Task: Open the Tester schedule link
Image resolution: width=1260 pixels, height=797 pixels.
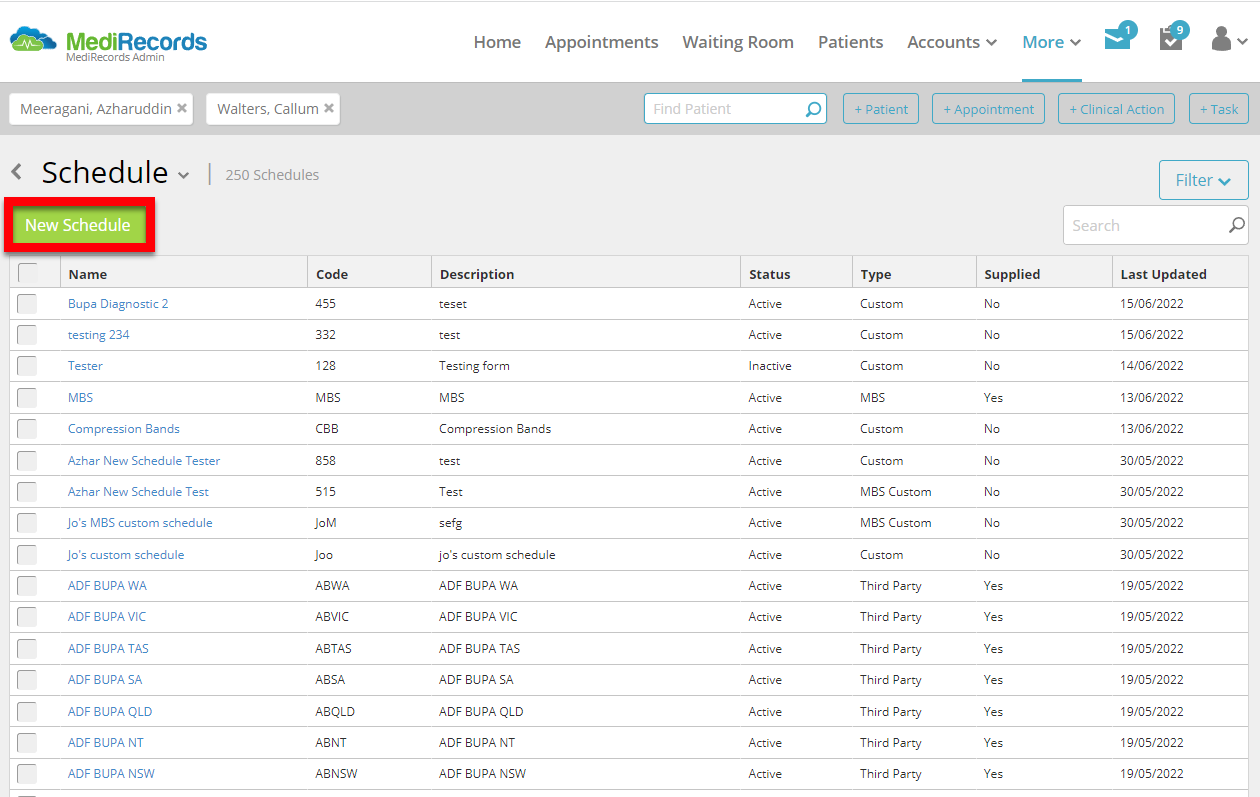Action: click(x=85, y=366)
